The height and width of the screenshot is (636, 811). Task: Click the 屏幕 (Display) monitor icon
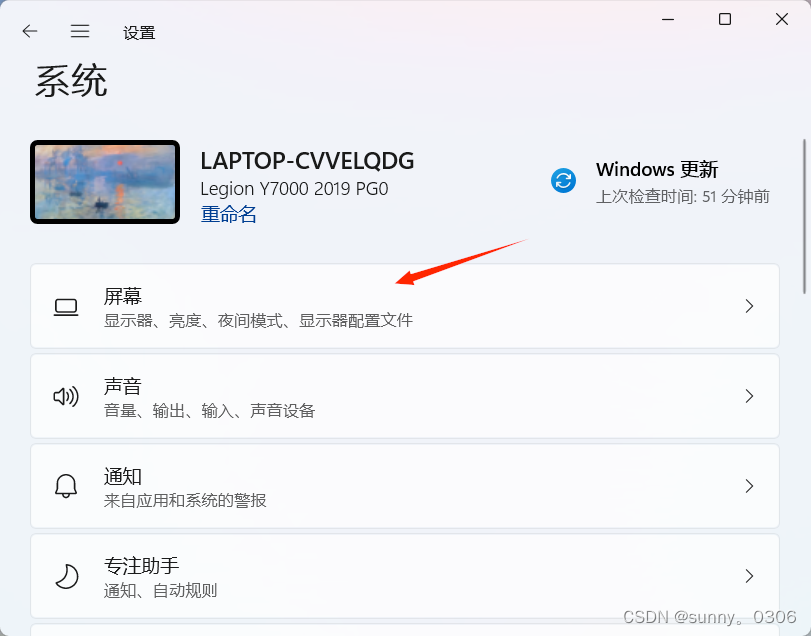tap(65, 306)
